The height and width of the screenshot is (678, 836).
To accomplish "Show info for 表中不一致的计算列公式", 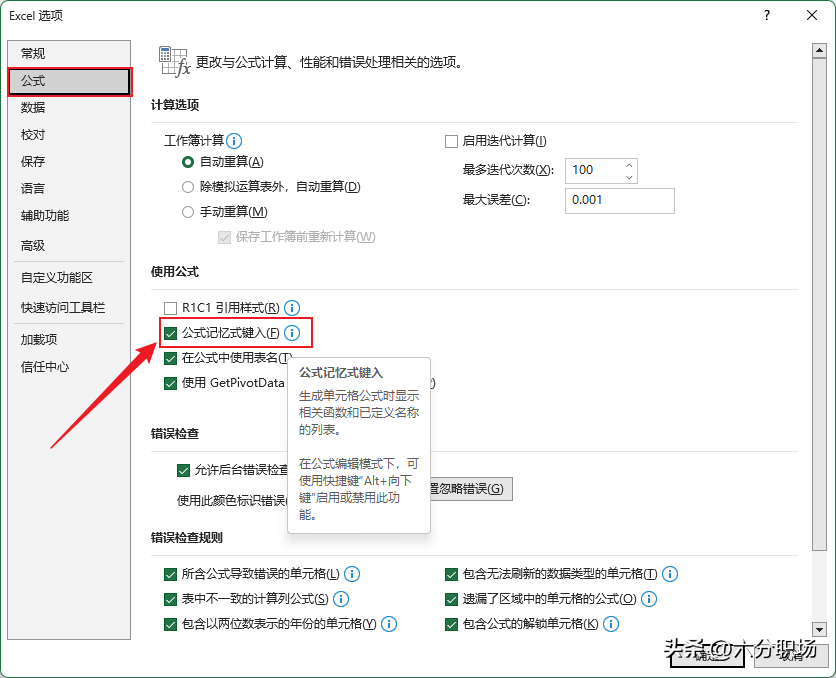I will [341, 599].
